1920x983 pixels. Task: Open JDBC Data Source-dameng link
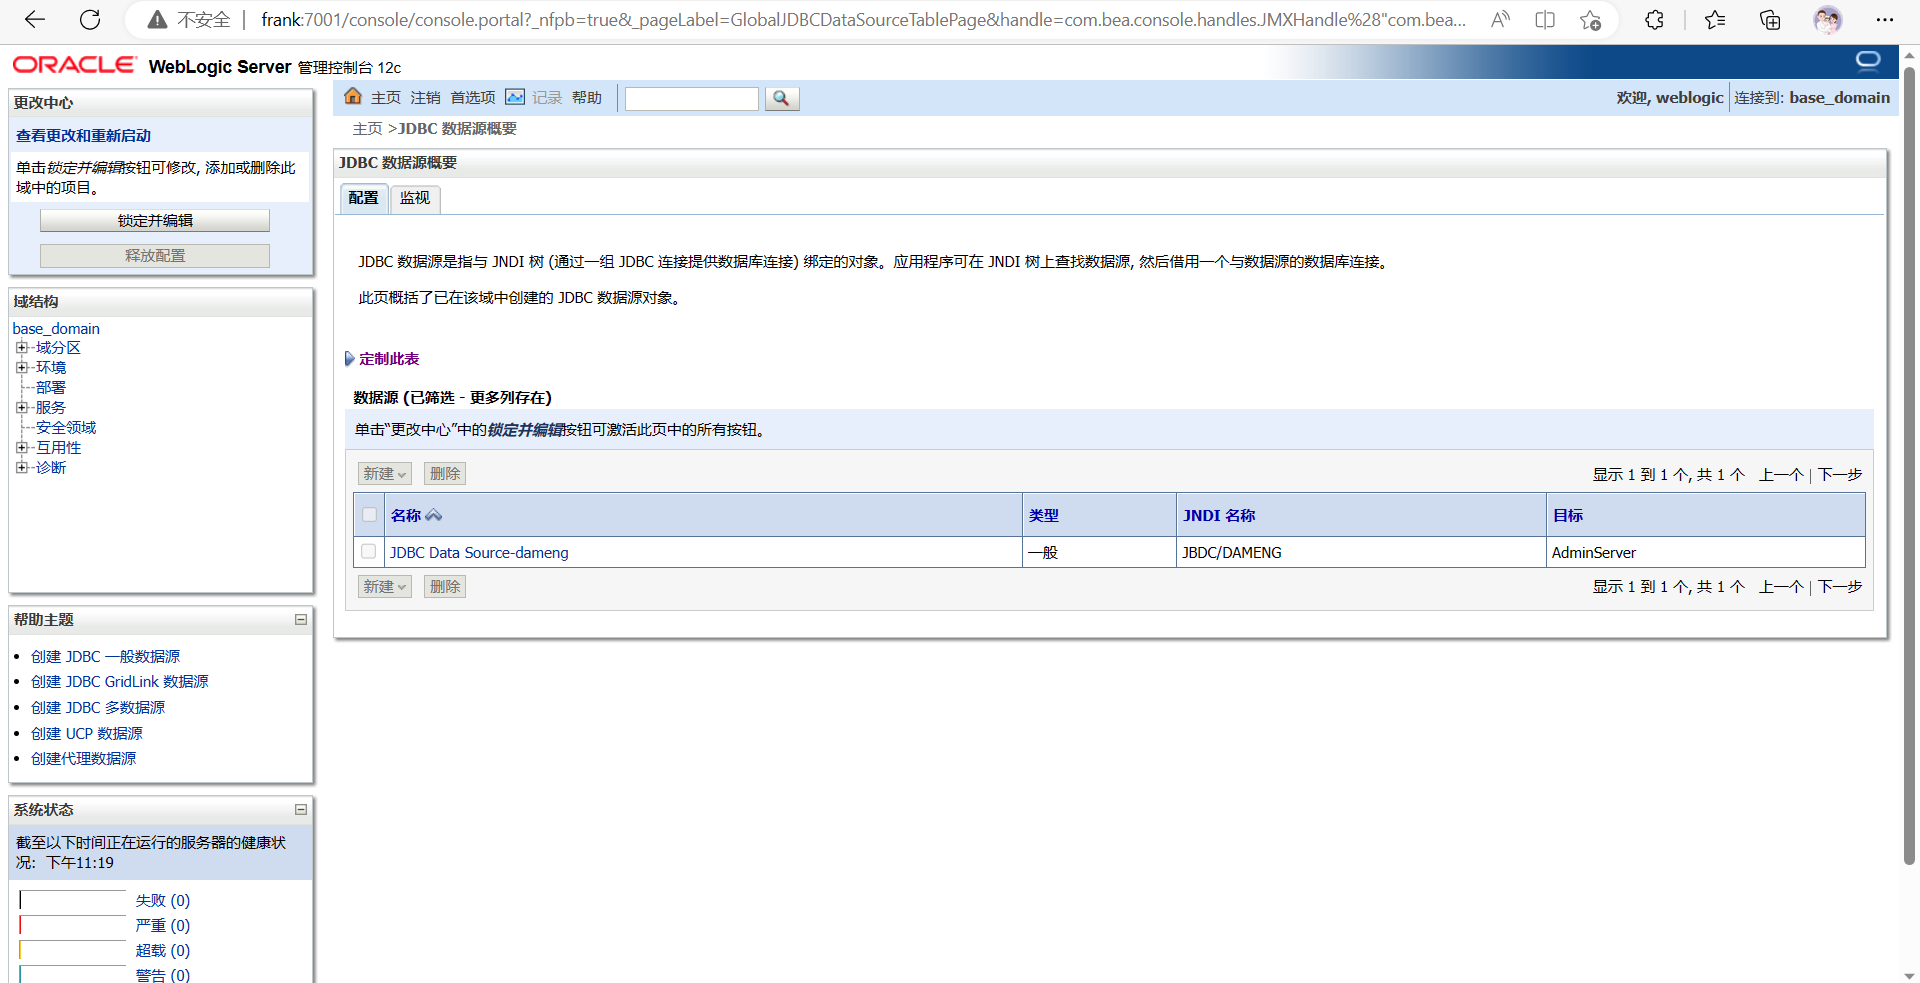coord(479,553)
